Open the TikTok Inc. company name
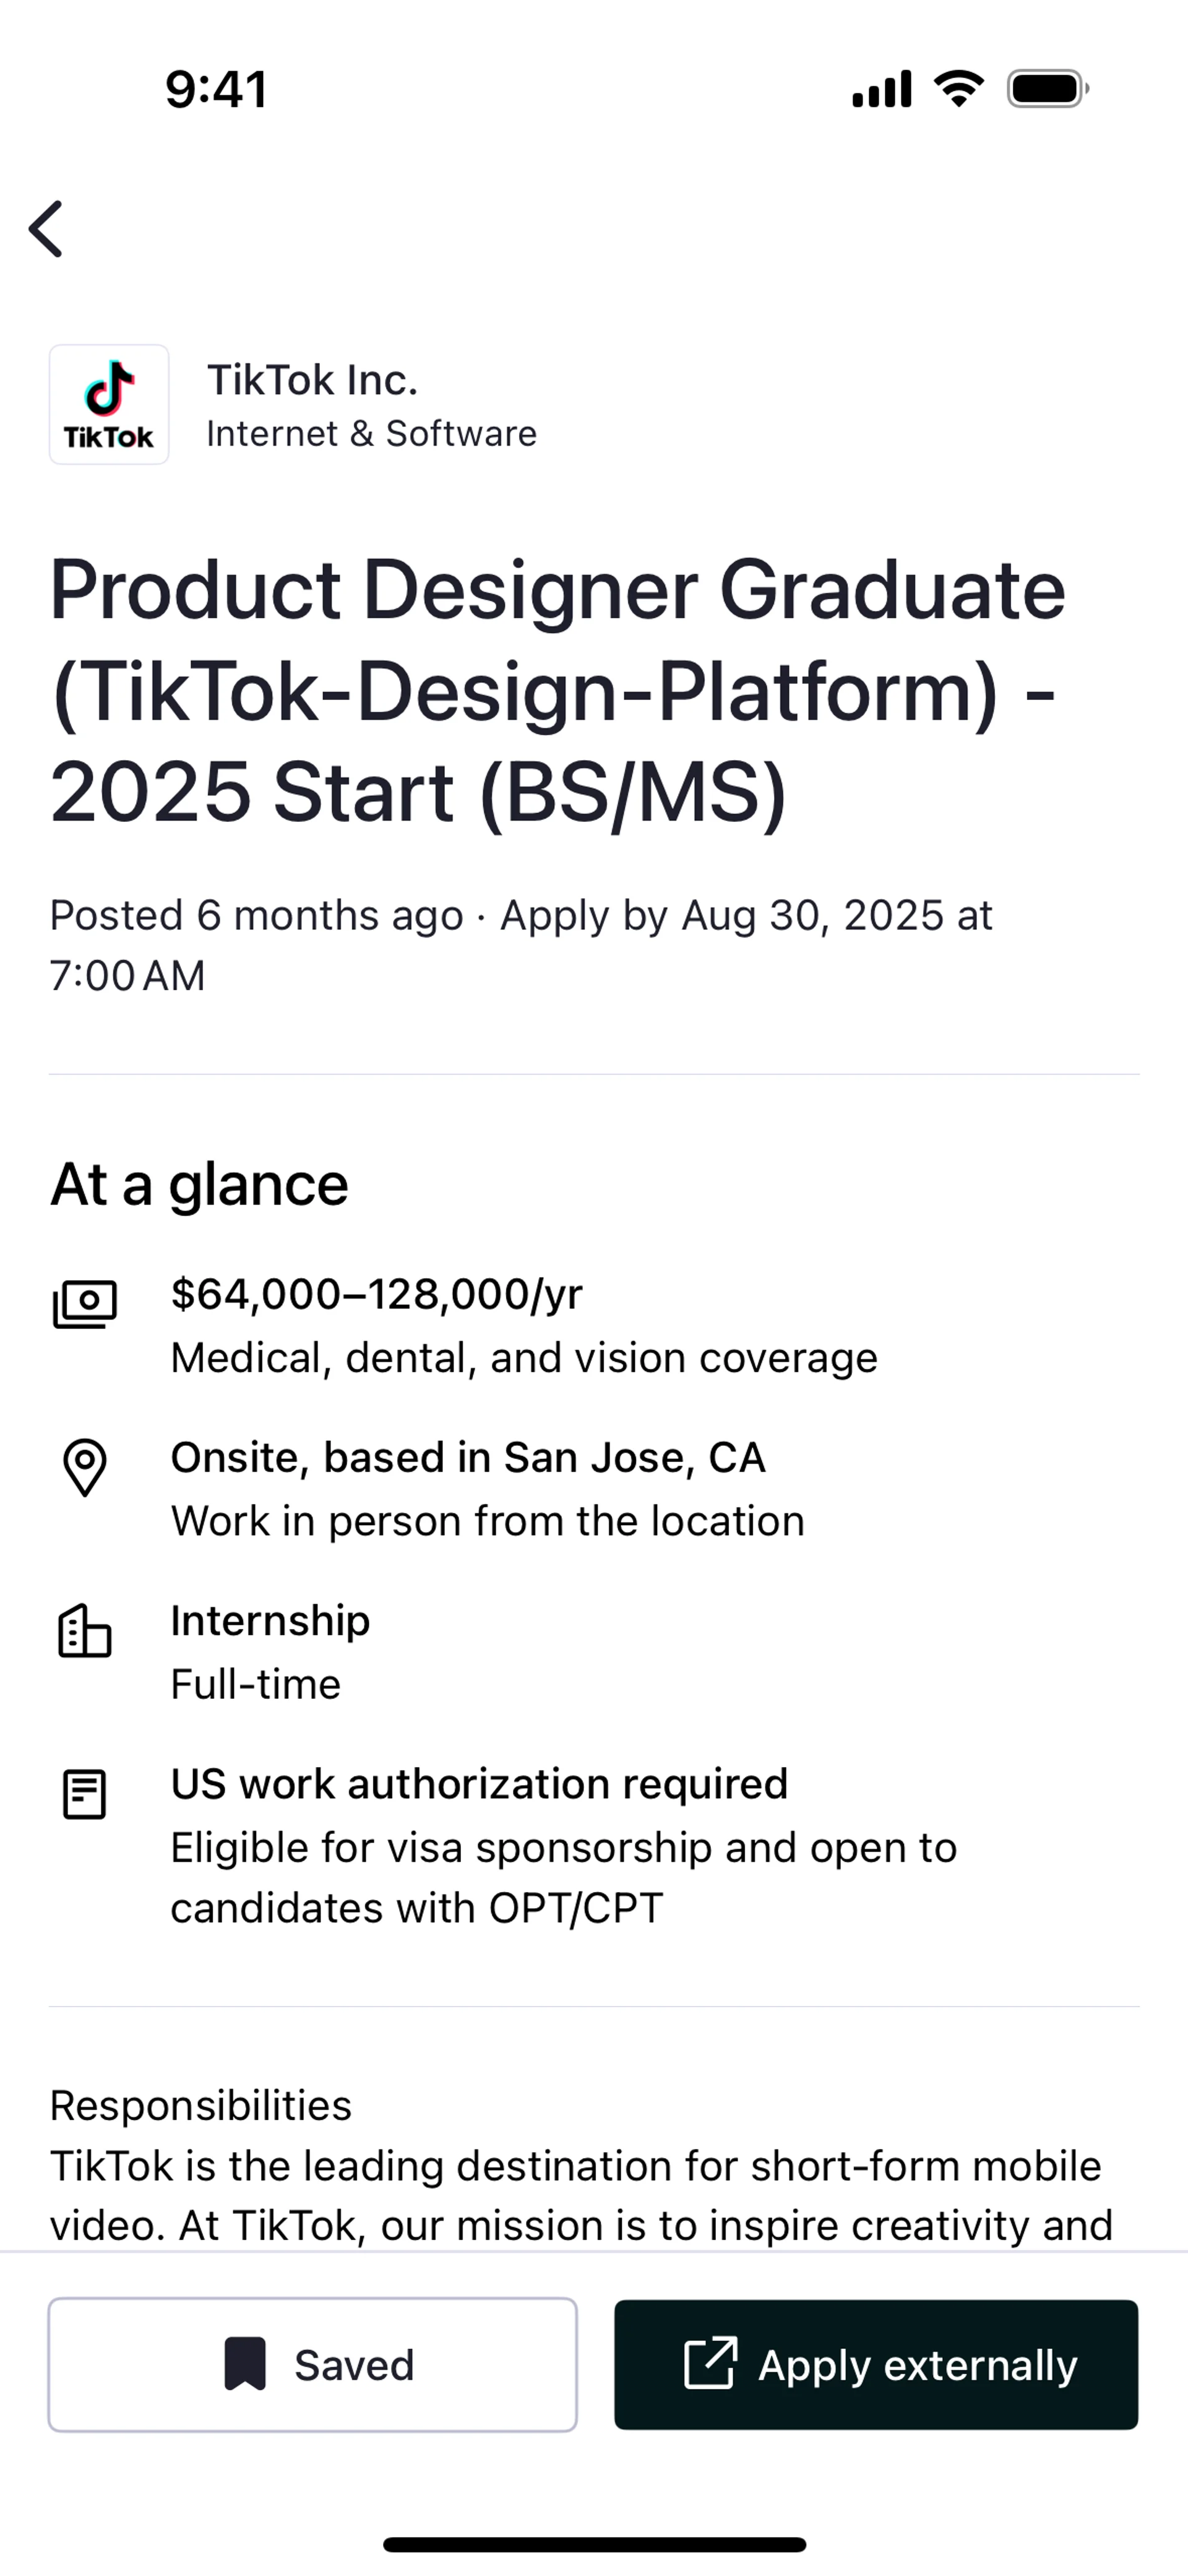This screenshot has height=2576, width=1188. 312,380
